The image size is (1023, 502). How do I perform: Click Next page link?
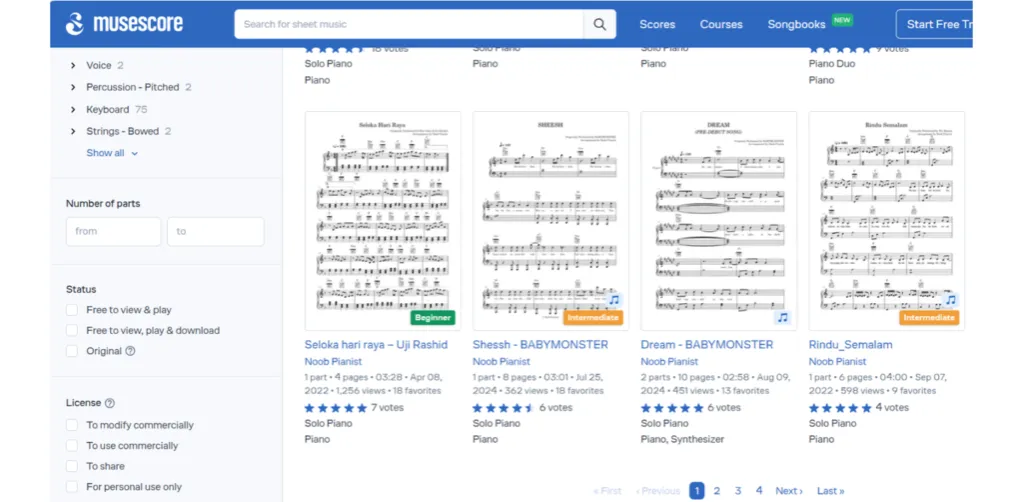[x=789, y=491]
